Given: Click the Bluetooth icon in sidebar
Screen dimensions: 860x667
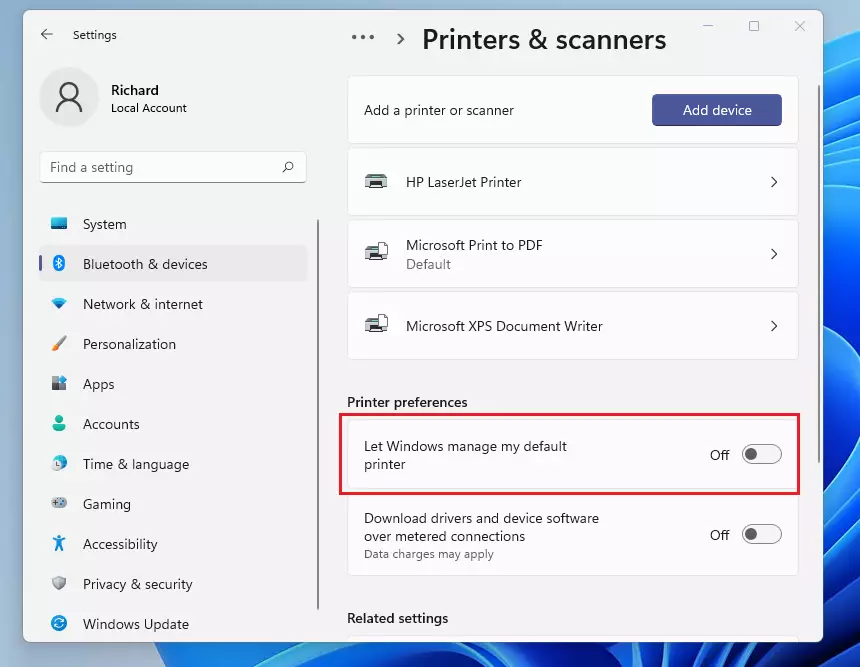Looking at the screenshot, I should (x=59, y=263).
